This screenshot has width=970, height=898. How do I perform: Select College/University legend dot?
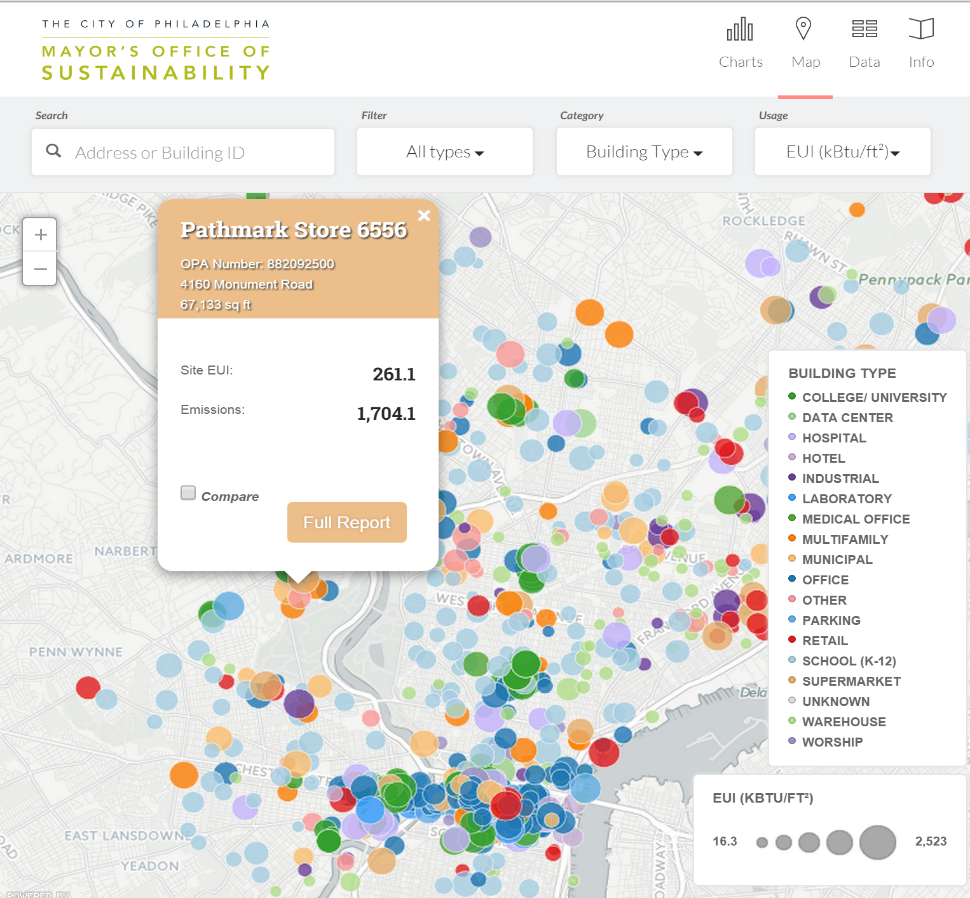pyautogui.click(x=792, y=396)
